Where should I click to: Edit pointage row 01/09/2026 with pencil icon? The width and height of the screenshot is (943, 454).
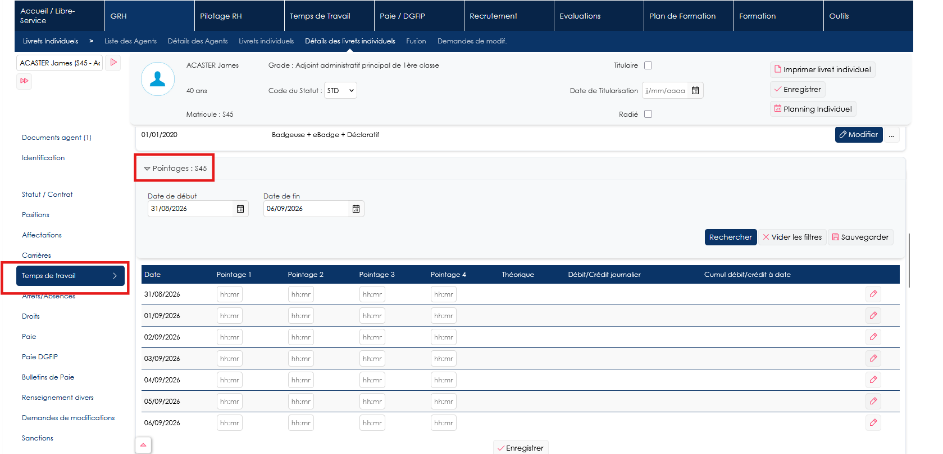click(x=873, y=315)
